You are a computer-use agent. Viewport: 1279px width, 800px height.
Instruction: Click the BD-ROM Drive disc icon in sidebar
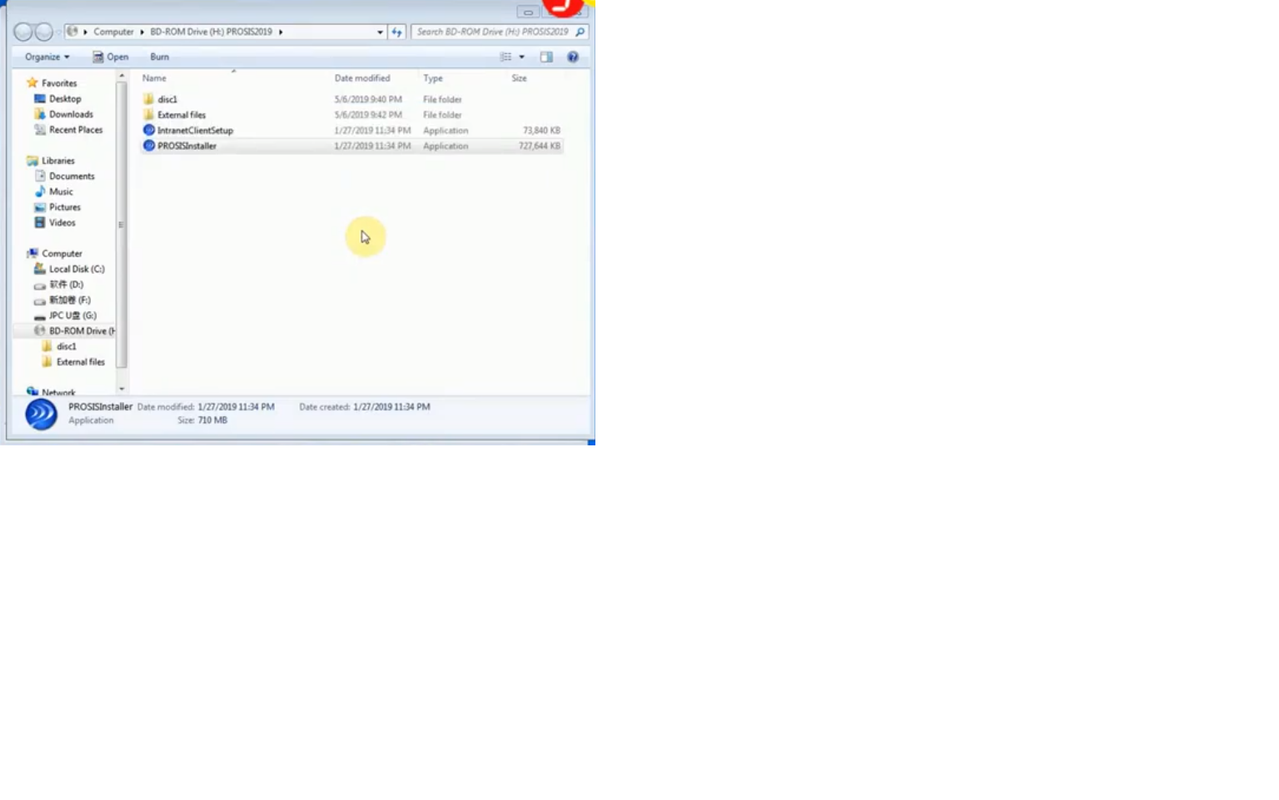pyautogui.click(x=40, y=331)
